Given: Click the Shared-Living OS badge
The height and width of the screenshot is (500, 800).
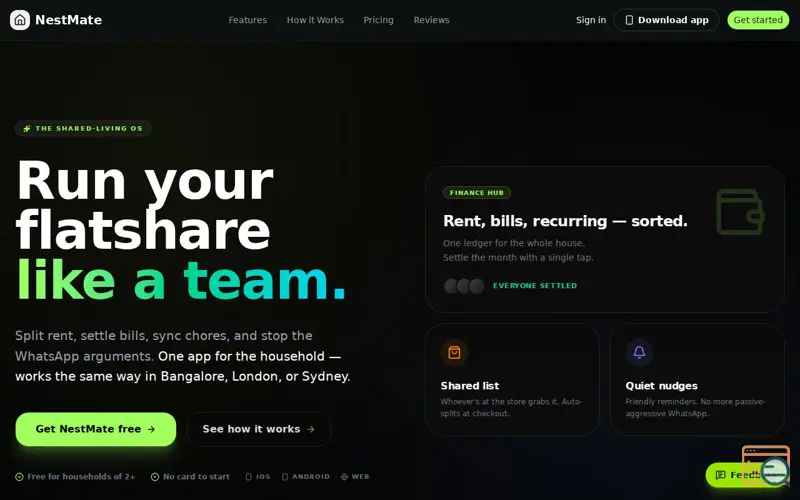Looking at the screenshot, I should [83, 129].
